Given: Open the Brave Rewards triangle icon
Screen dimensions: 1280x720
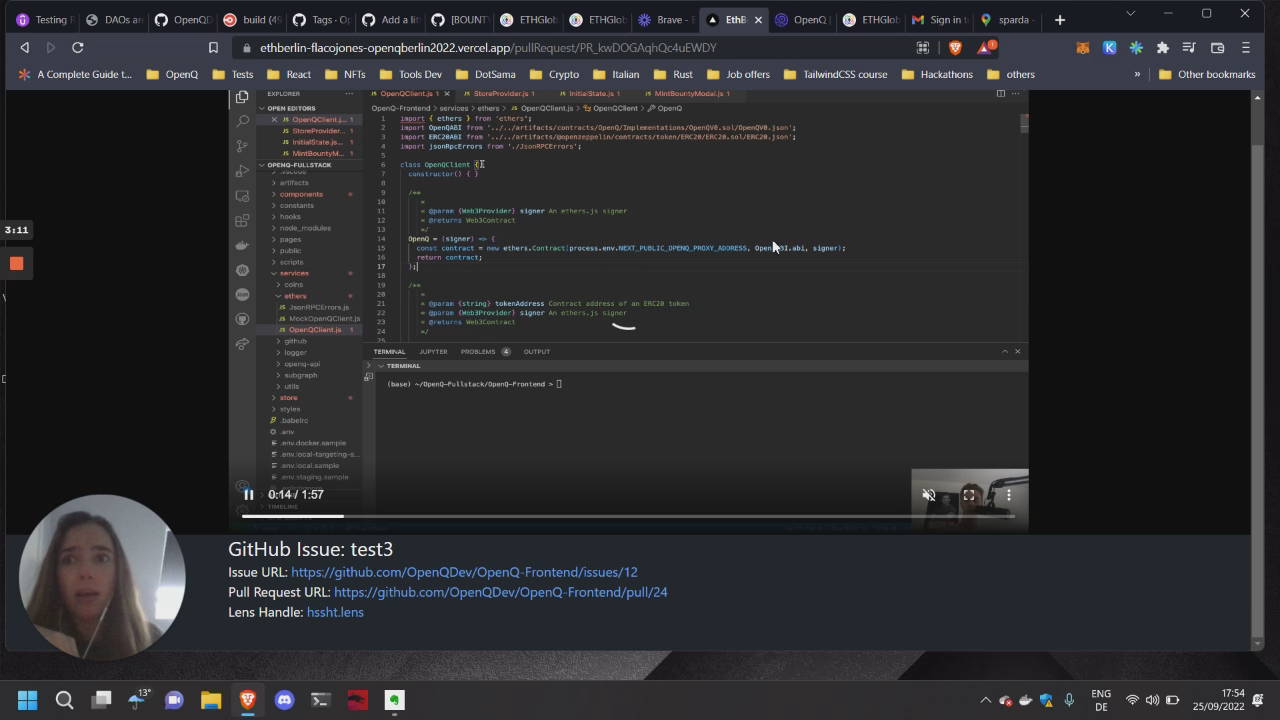Looking at the screenshot, I should [x=986, y=47].
